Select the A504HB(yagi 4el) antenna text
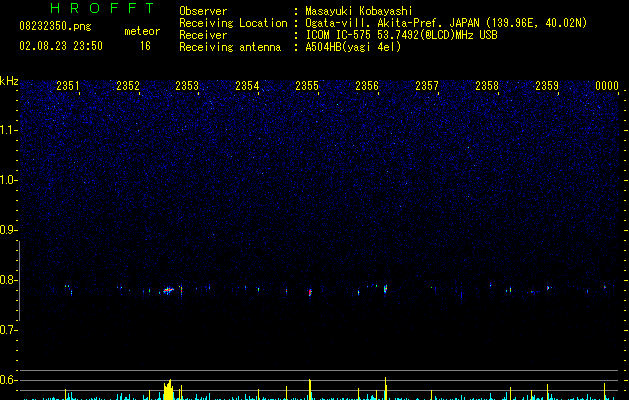 point(353,47)
